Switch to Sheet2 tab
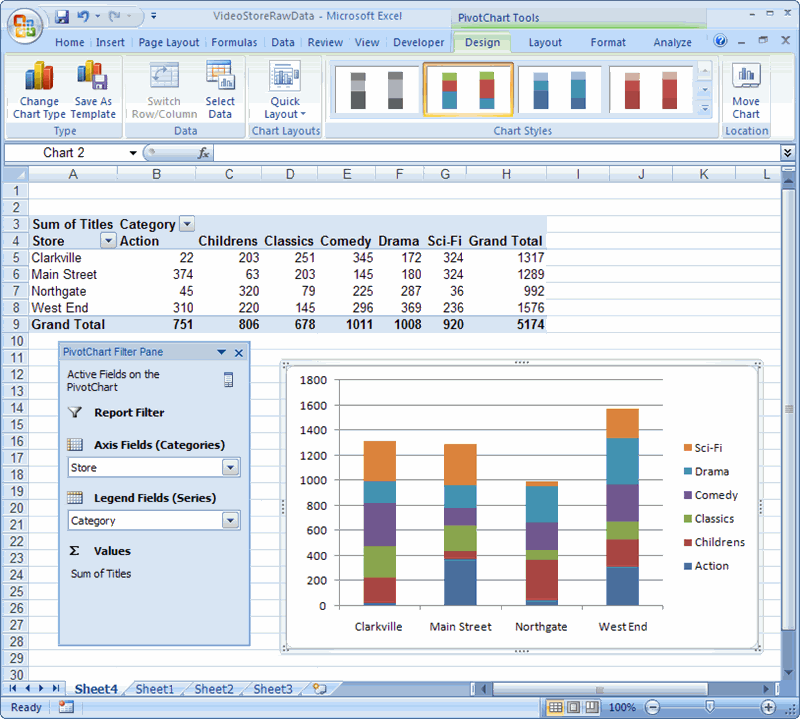 (214, 689)
